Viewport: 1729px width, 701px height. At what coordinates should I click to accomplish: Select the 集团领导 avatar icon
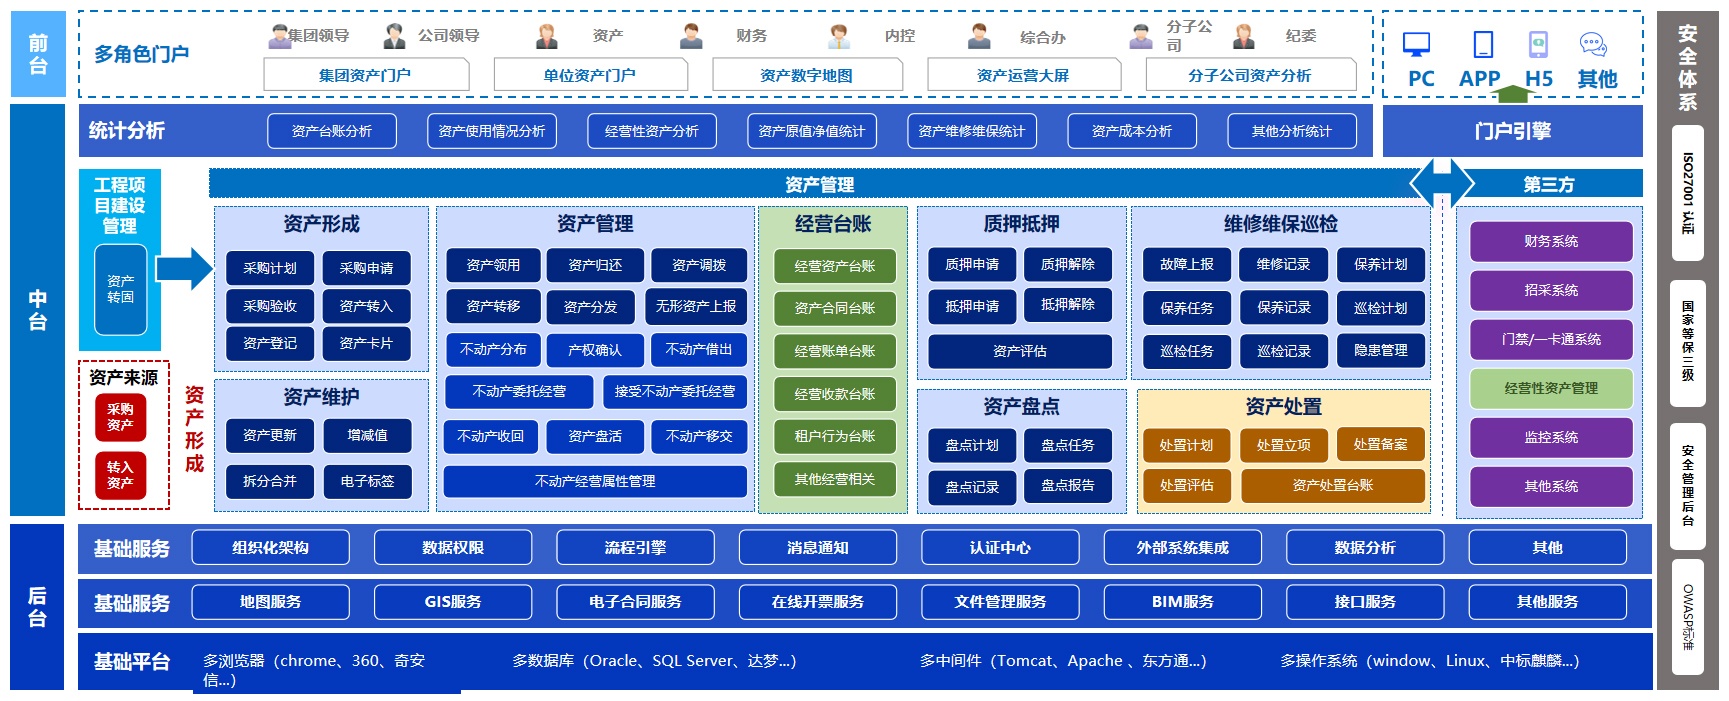pos(279,37)
